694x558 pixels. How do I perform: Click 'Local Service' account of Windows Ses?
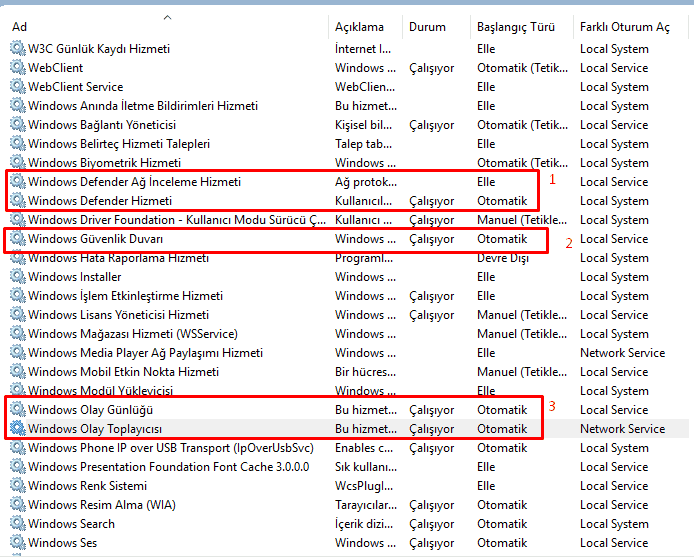pos(614,543)
